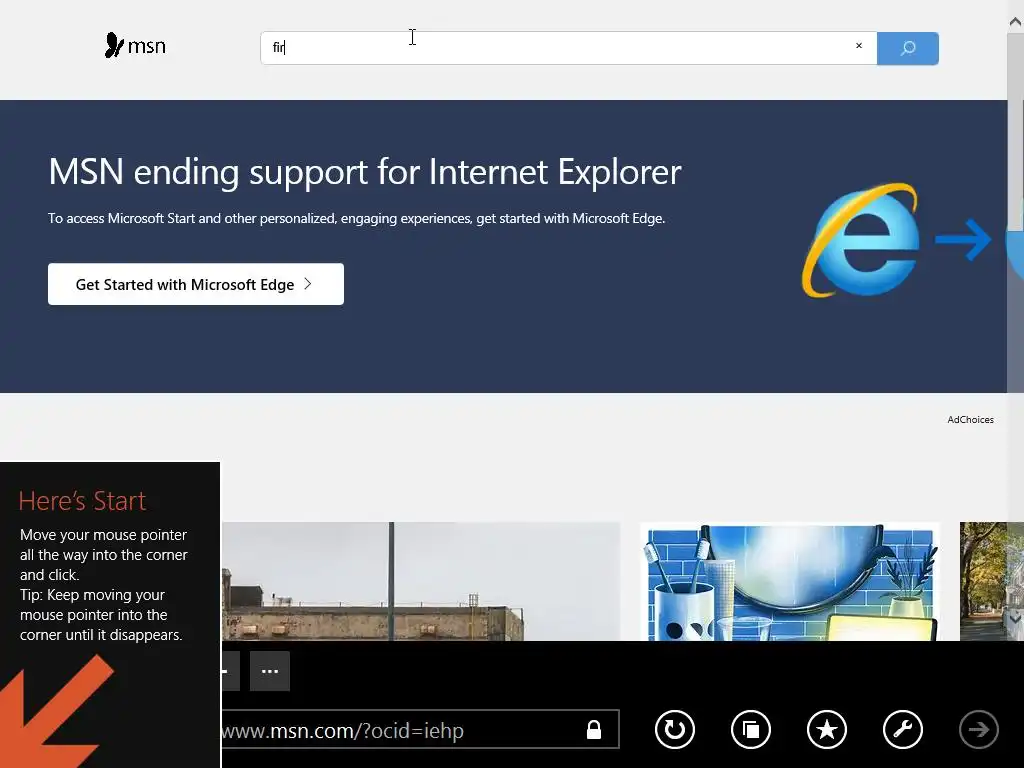Click the MSN butterfly logo
This screenshot has height=768, width=1024.
(x=135, y=46)
